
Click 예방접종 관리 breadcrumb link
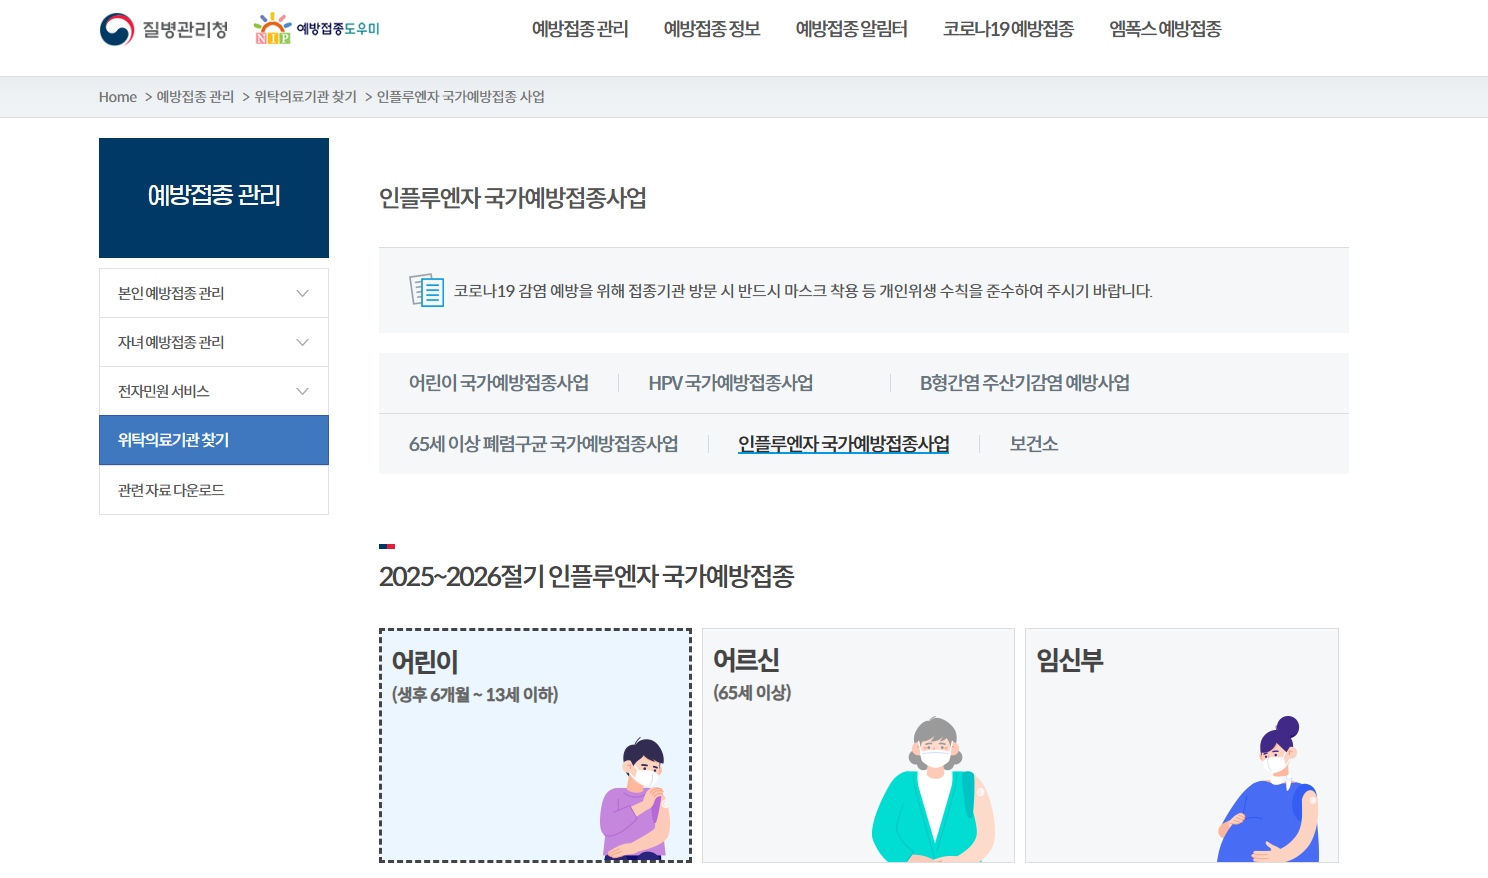coord(195,97)
